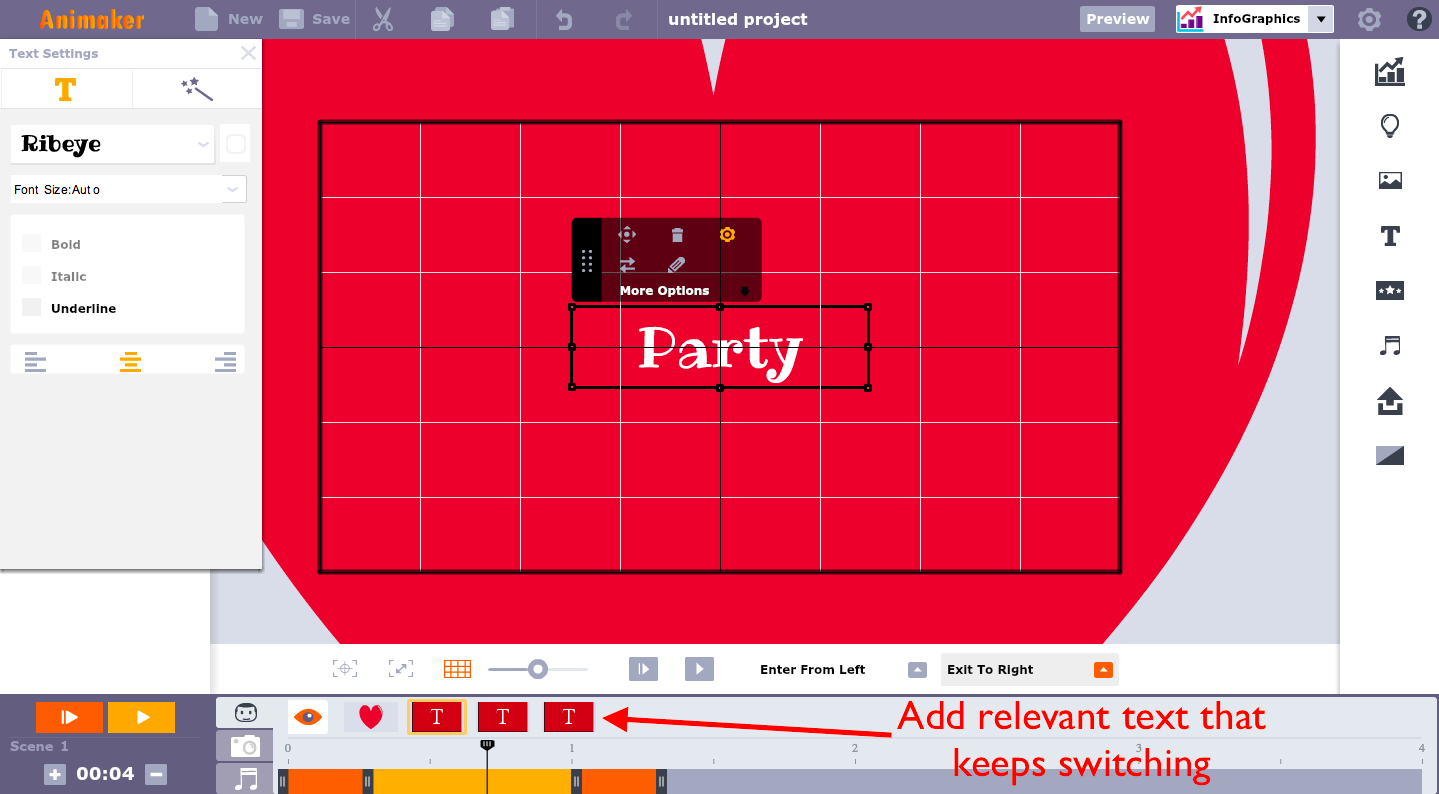Align text to the right
The width and height of the screenshot is (1439, 794).
point(226,362)
